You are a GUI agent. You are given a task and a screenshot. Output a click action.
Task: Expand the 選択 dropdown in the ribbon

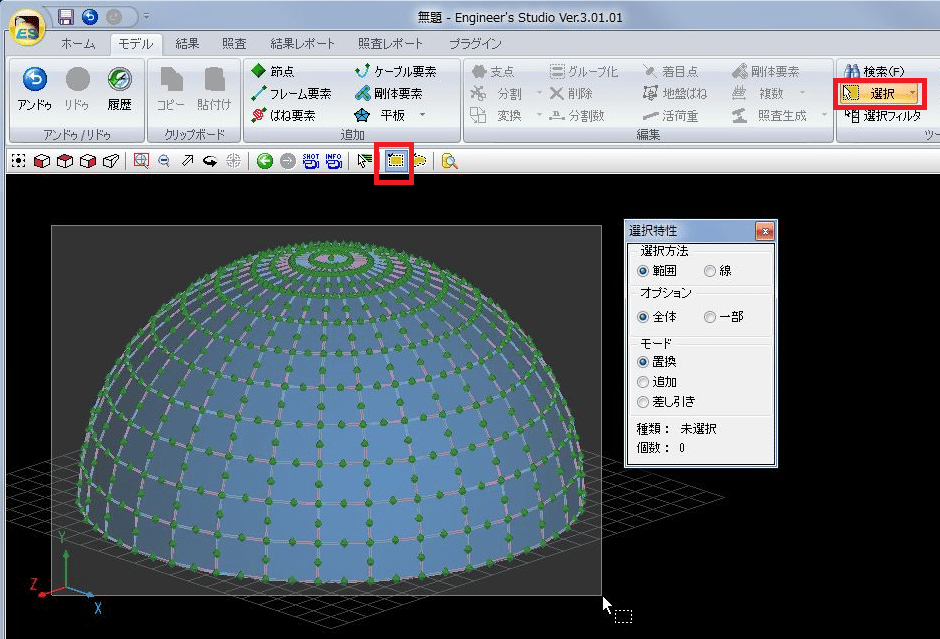912,94
